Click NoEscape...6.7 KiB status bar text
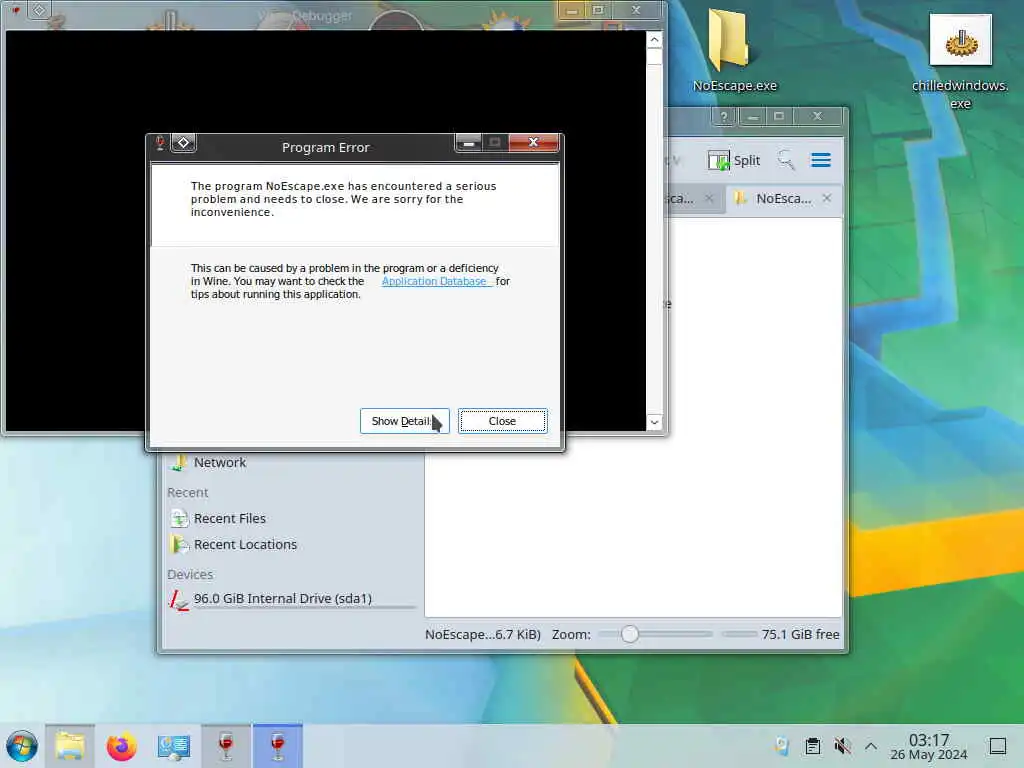This screenshot has width=1024, height=768. [x=483, y=635]
